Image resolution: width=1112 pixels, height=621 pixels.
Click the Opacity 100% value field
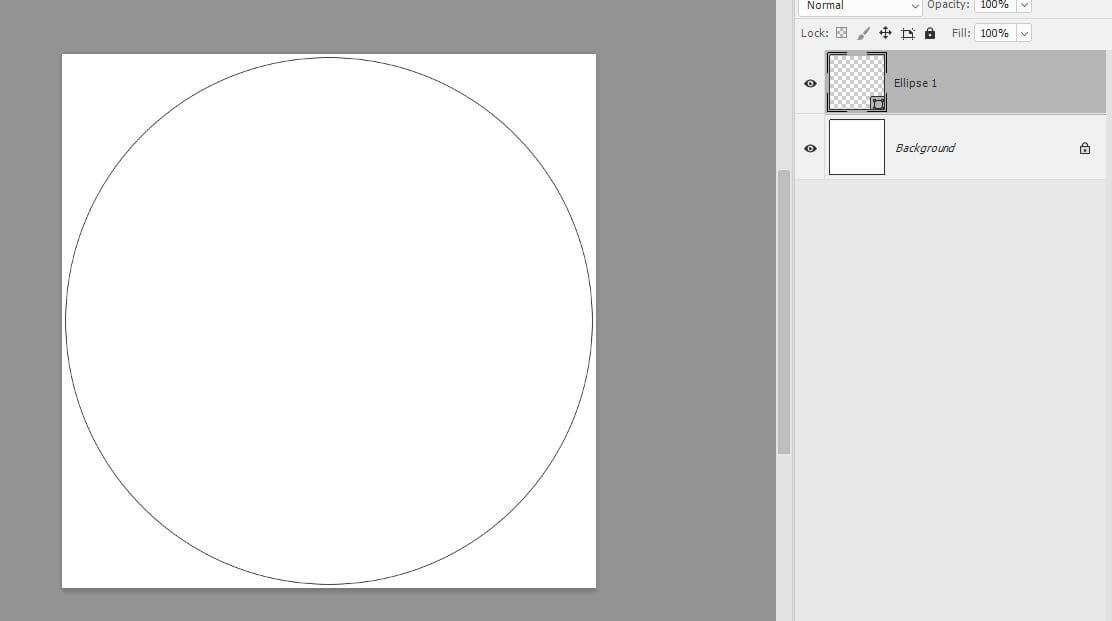coord(994,6)
